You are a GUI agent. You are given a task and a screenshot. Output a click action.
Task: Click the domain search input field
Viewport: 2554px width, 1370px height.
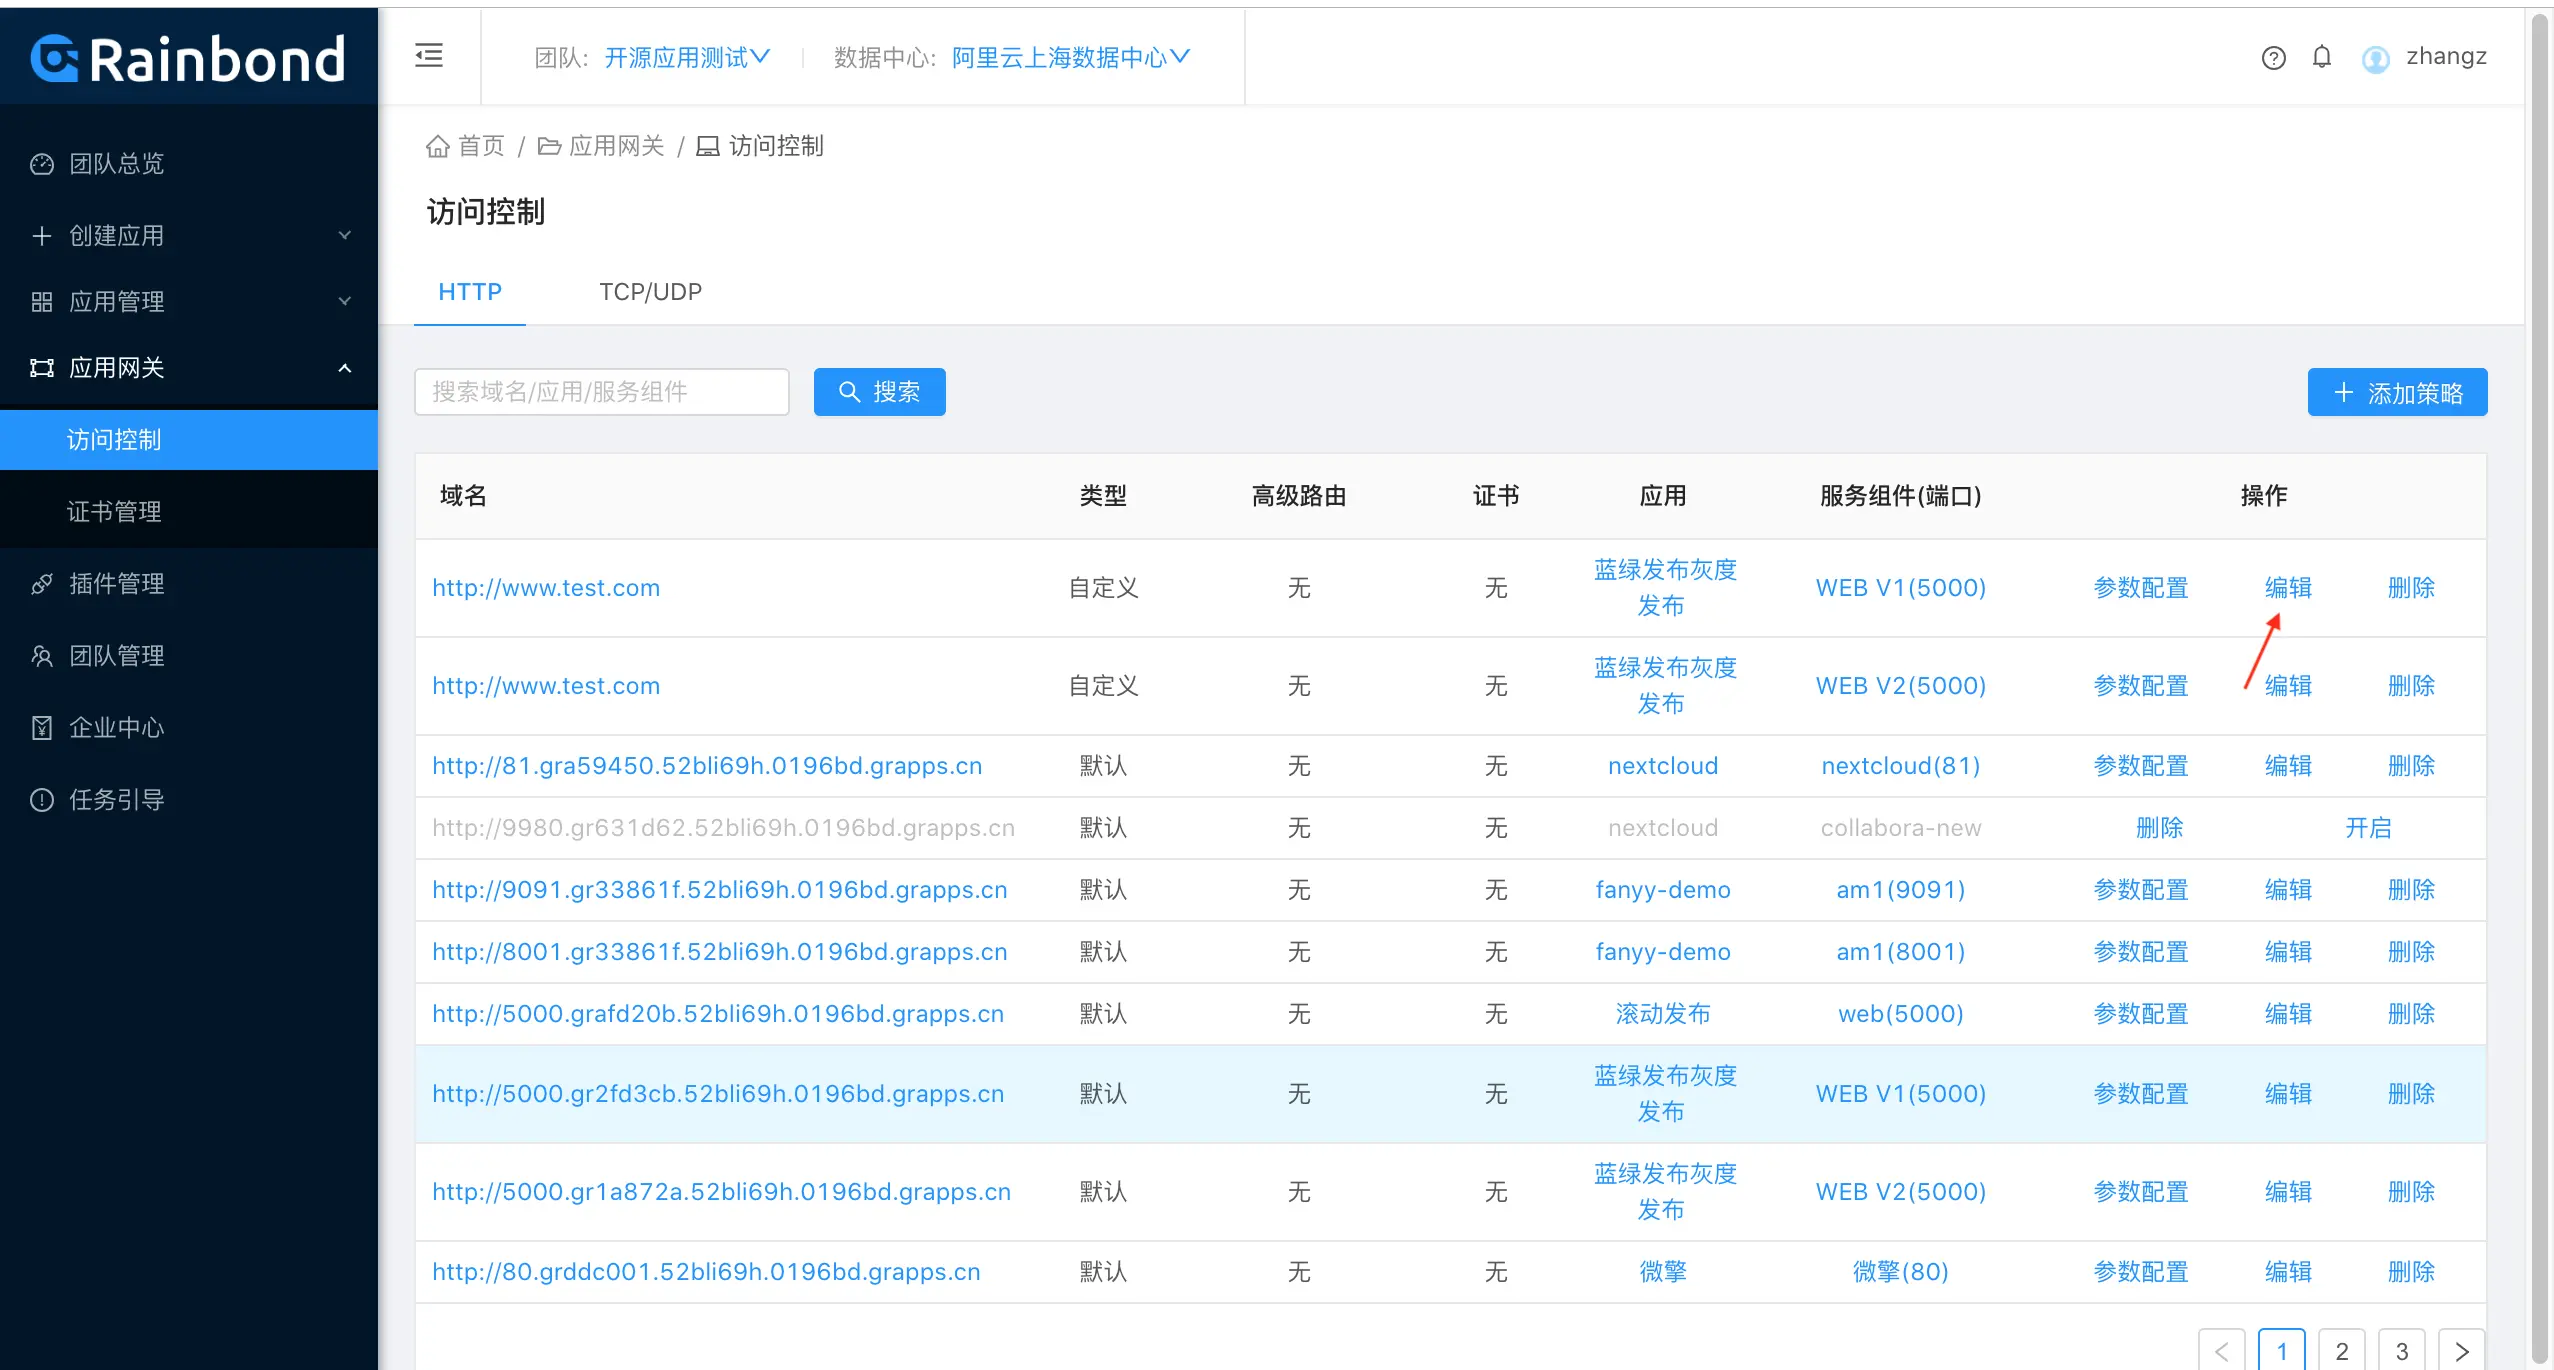[x=601, y=392]
